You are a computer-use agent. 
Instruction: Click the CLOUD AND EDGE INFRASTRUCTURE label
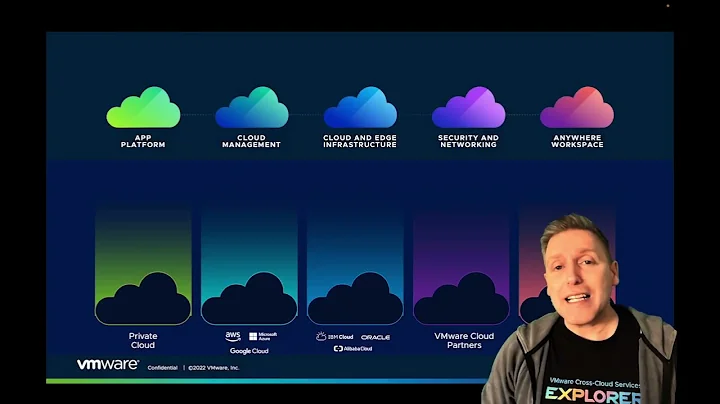pos(360,141)
